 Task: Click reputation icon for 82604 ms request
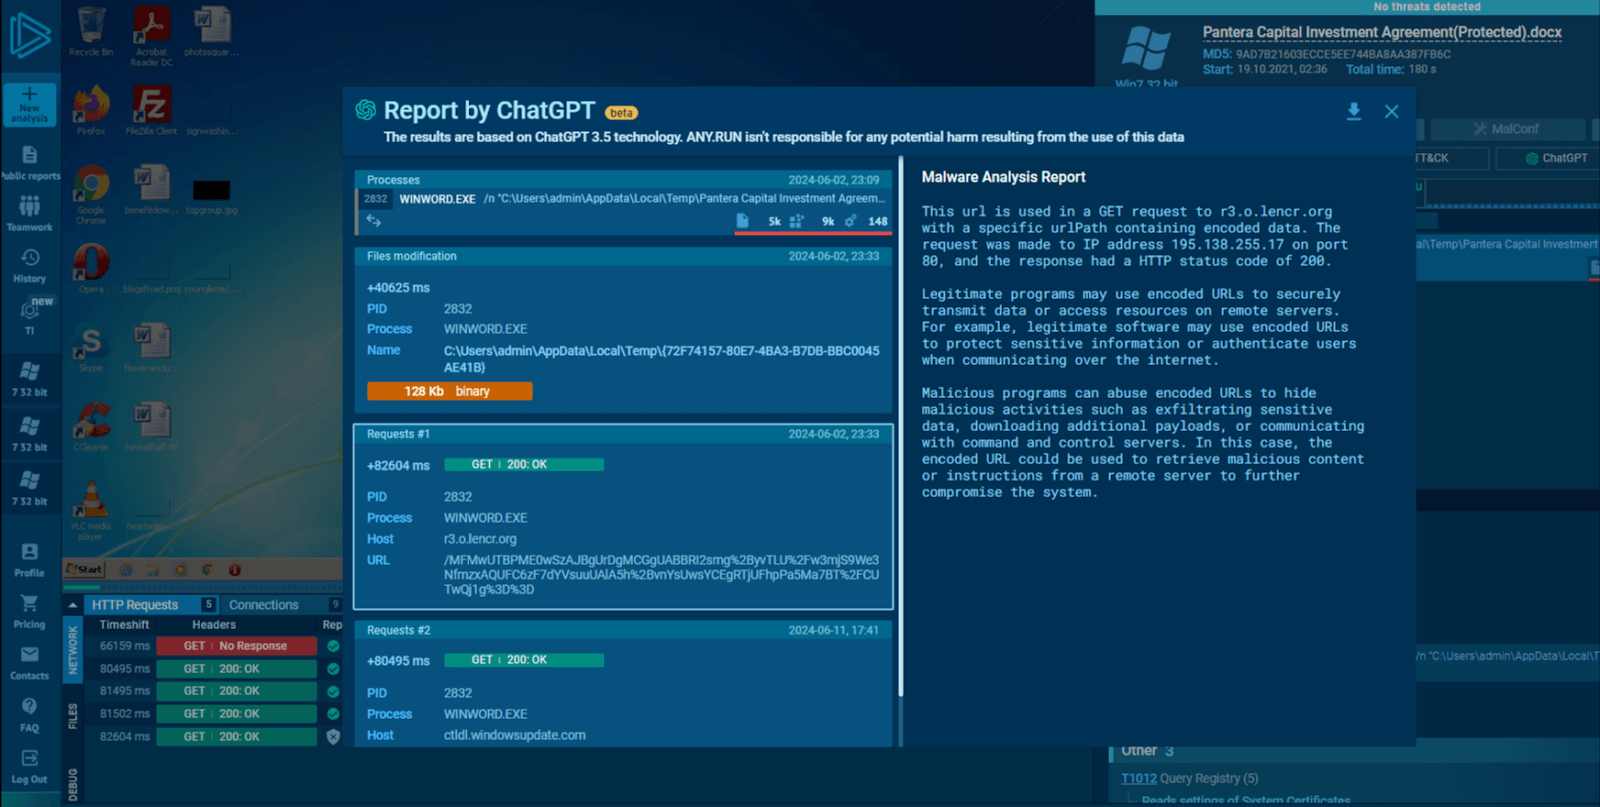pos(333,737)
